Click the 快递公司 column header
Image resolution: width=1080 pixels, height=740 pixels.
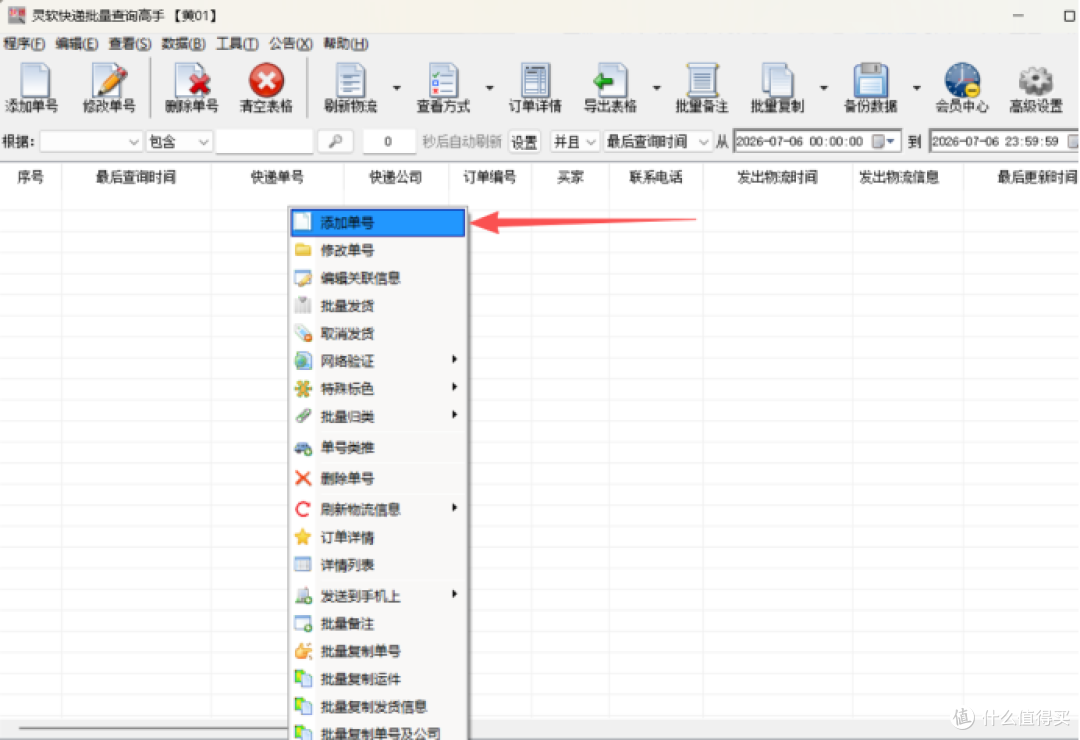tap(395, 177)
